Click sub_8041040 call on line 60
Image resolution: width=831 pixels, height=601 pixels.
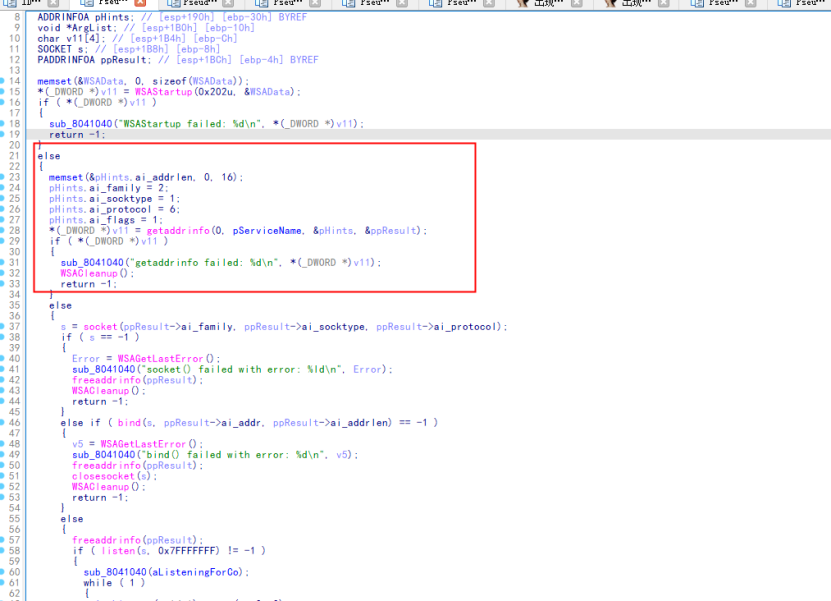115,572
